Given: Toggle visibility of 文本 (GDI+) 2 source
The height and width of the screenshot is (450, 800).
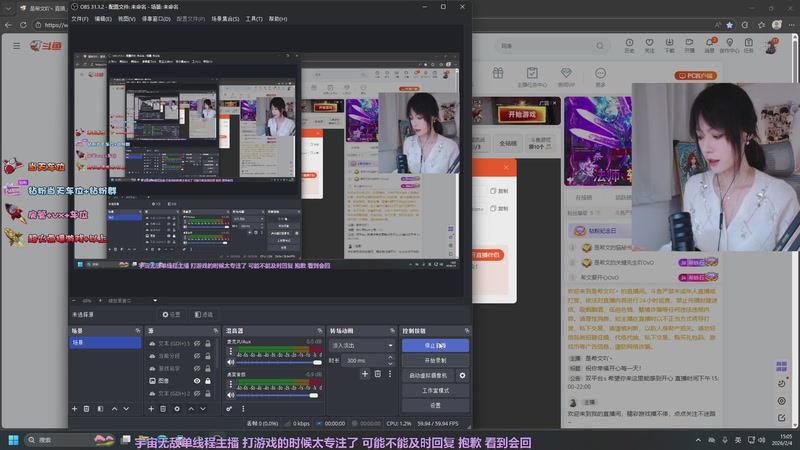Looking at the screenshot, I should [197, 393].
